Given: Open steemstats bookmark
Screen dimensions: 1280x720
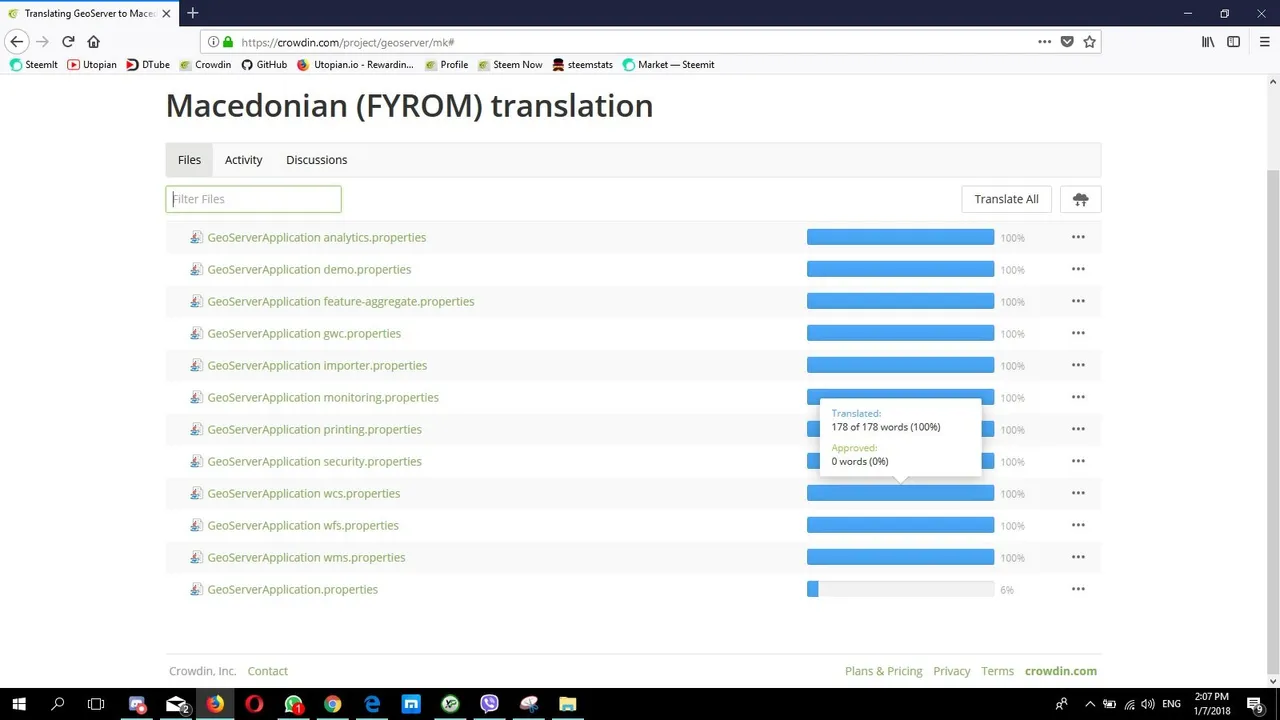Looking at the screenshot, I should (x=582, y=65).
